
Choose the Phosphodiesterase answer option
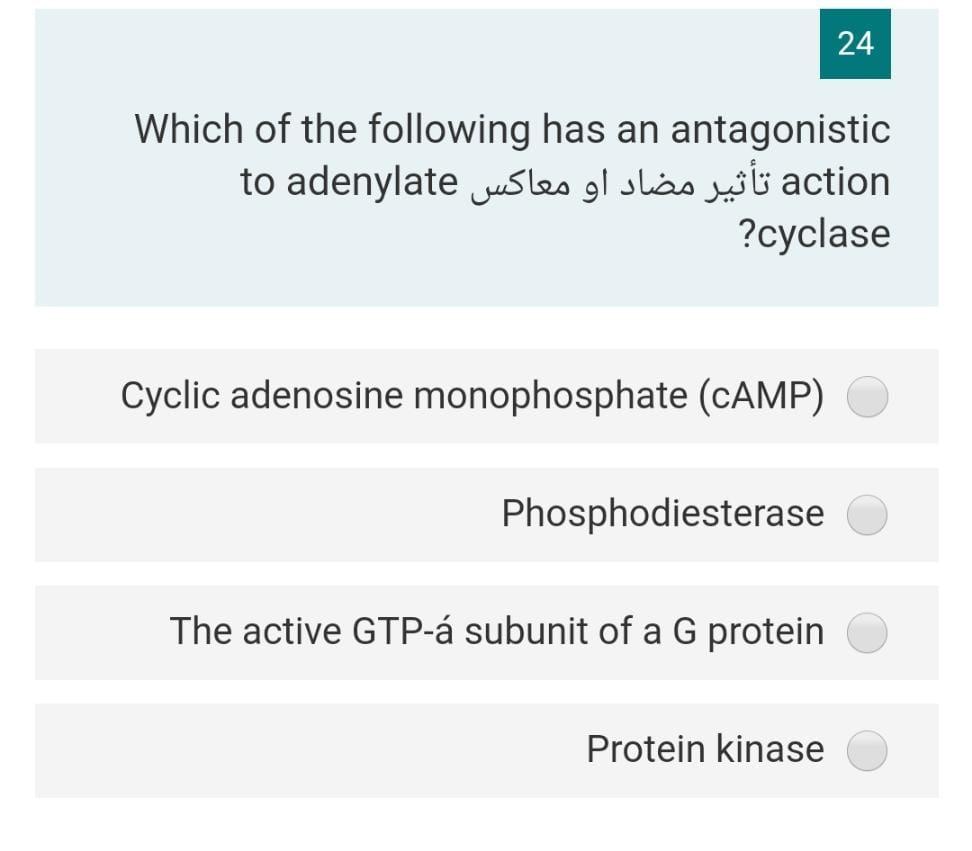pyautogui.click(x=663, y=514)
